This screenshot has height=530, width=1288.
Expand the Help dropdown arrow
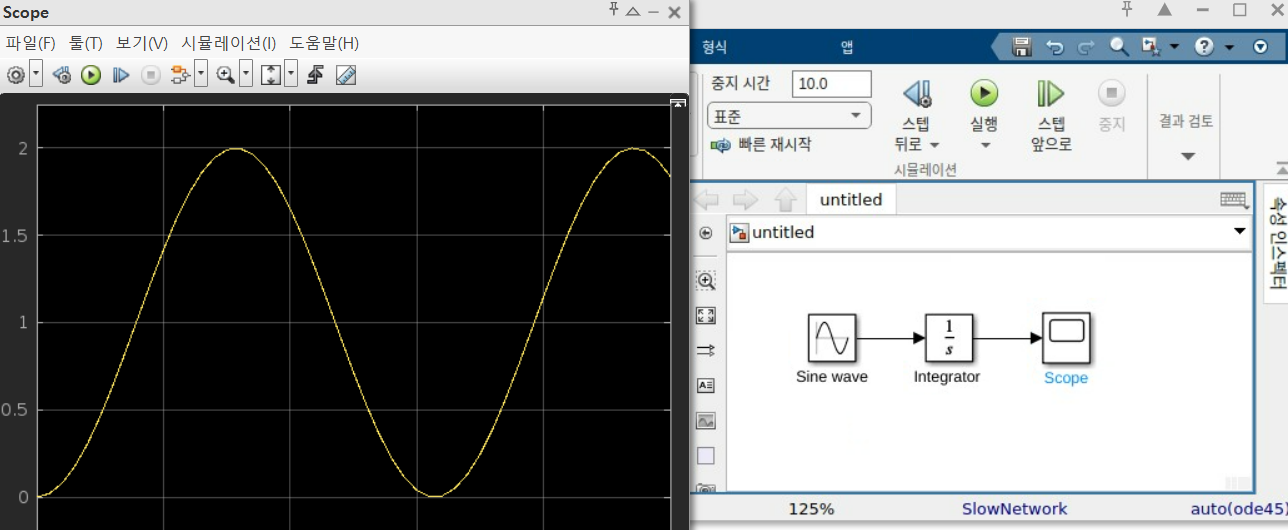pos(1229,47)
